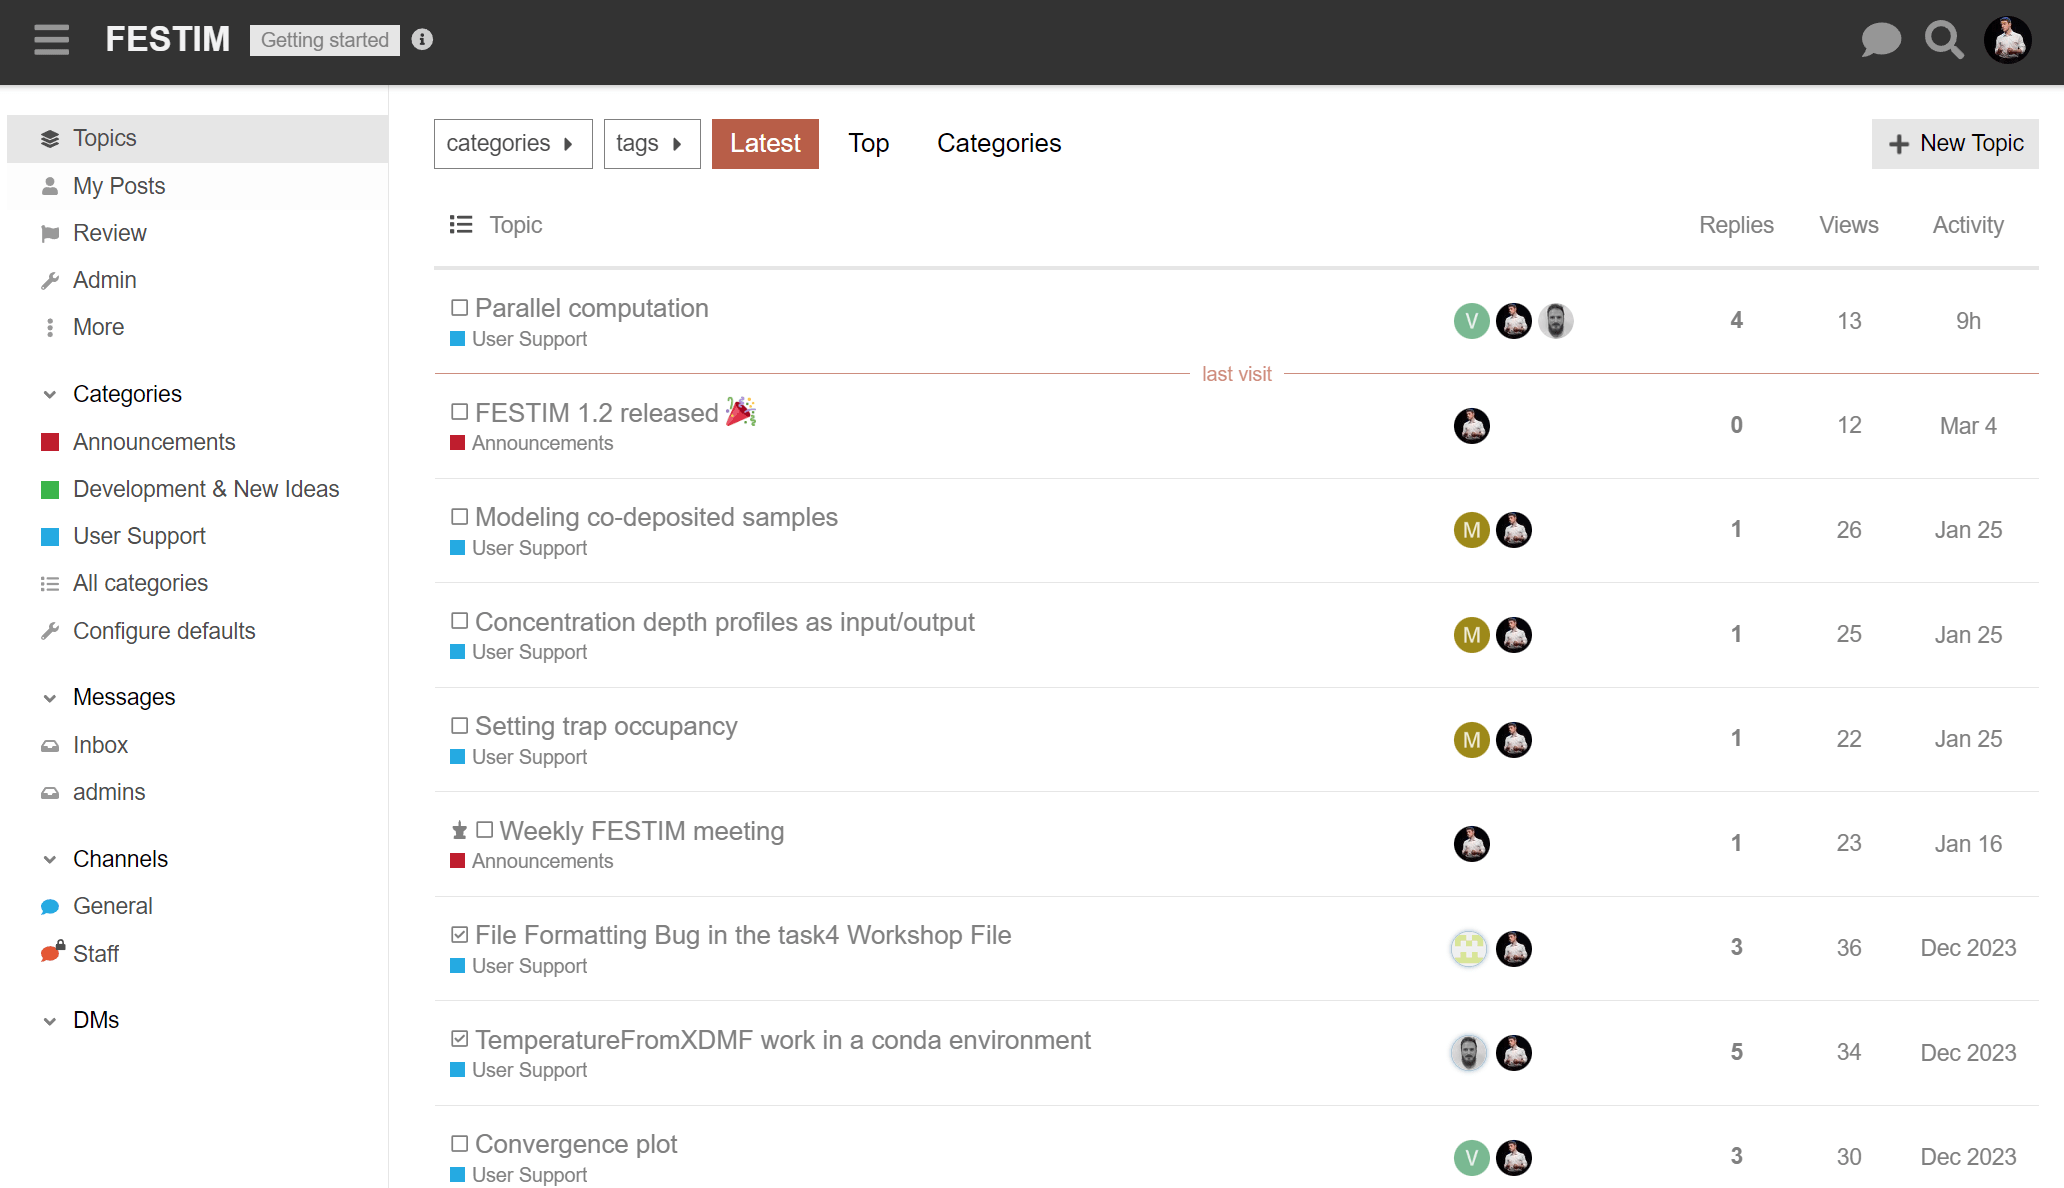
Task: Toggle checkbox on Convergence plot topic
Action: (x=459, y=1144)
